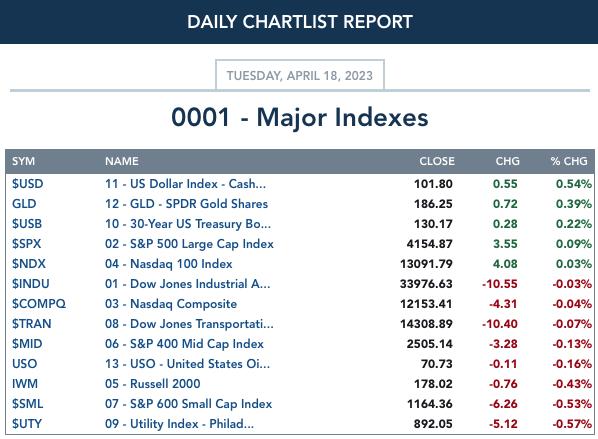598x439 pixels.
Task: Sort table by CHG column header
Action: [507, 161]
